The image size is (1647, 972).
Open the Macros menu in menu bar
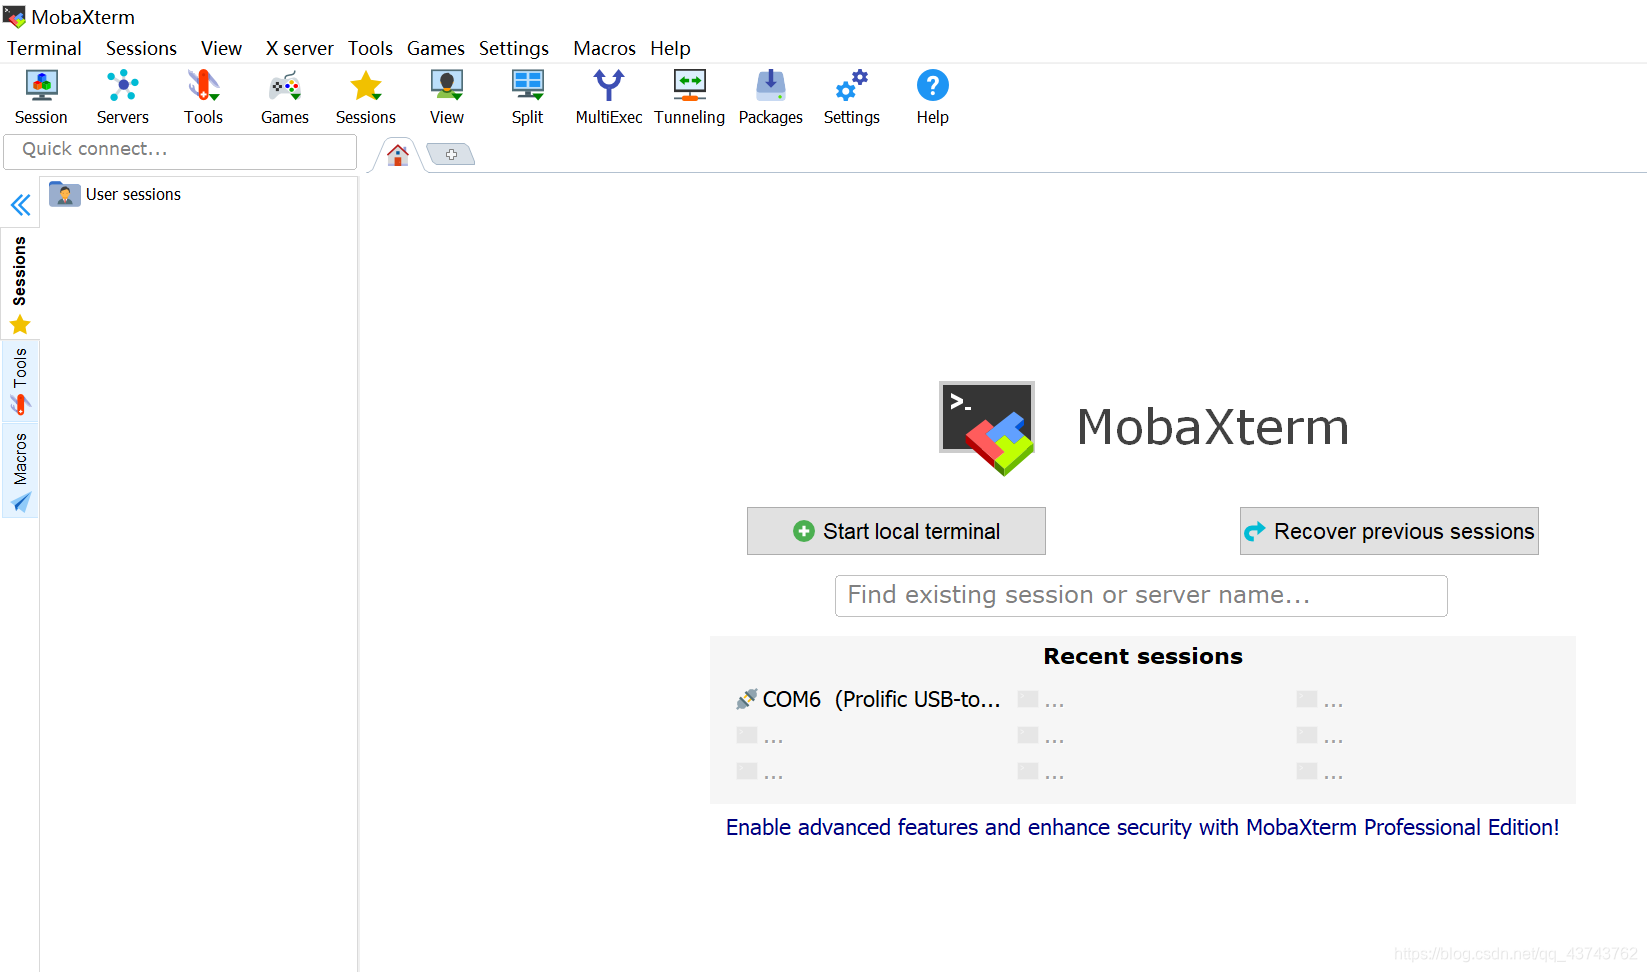[x=604, y=48]
